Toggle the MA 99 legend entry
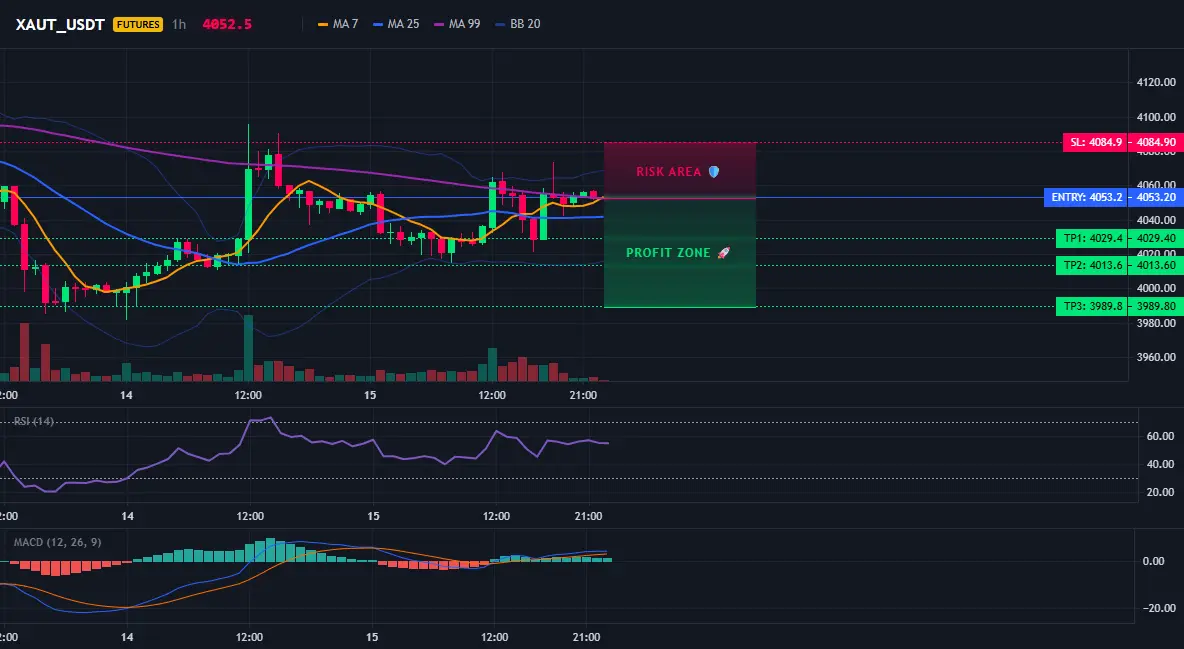The width and height of the screenshot is (1184, 649). point(458,24)
